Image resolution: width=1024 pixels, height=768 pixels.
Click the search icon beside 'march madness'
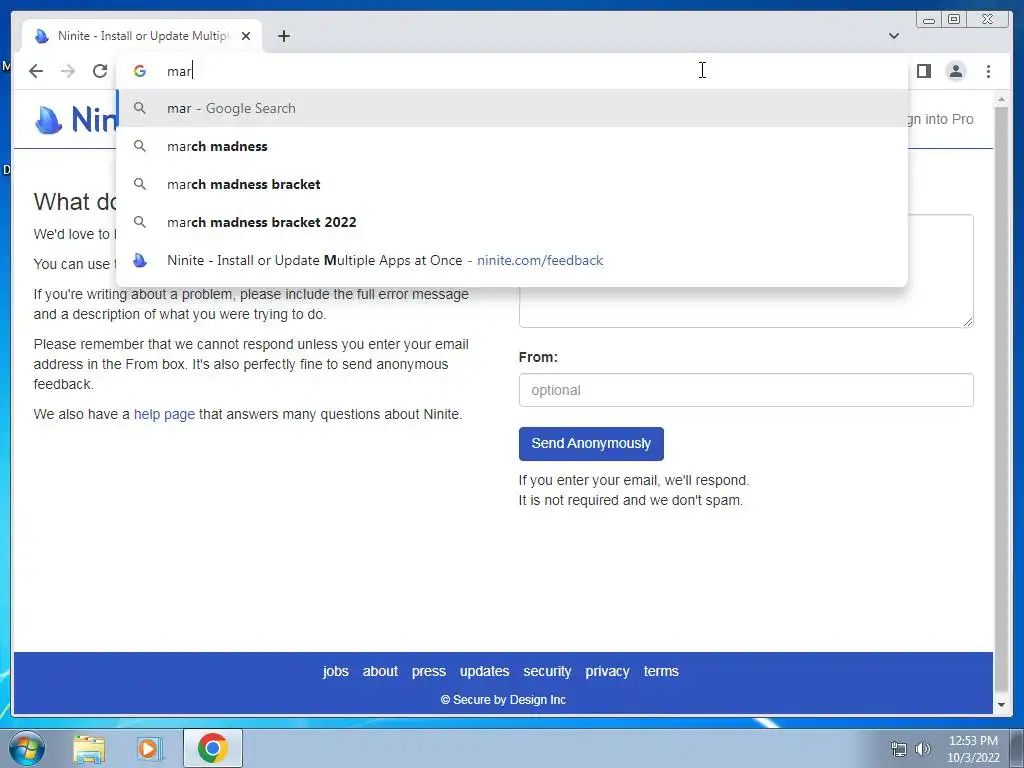[140, 146]
